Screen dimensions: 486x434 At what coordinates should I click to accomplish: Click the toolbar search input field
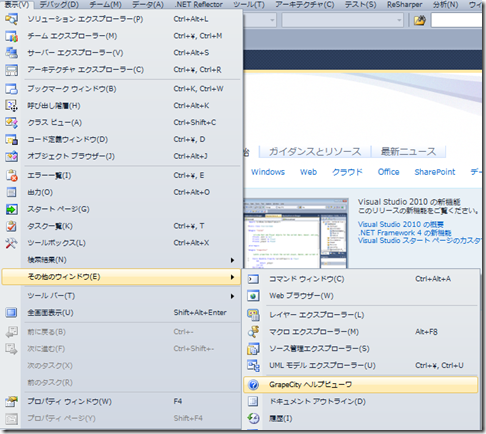click(x=457, y=20)
